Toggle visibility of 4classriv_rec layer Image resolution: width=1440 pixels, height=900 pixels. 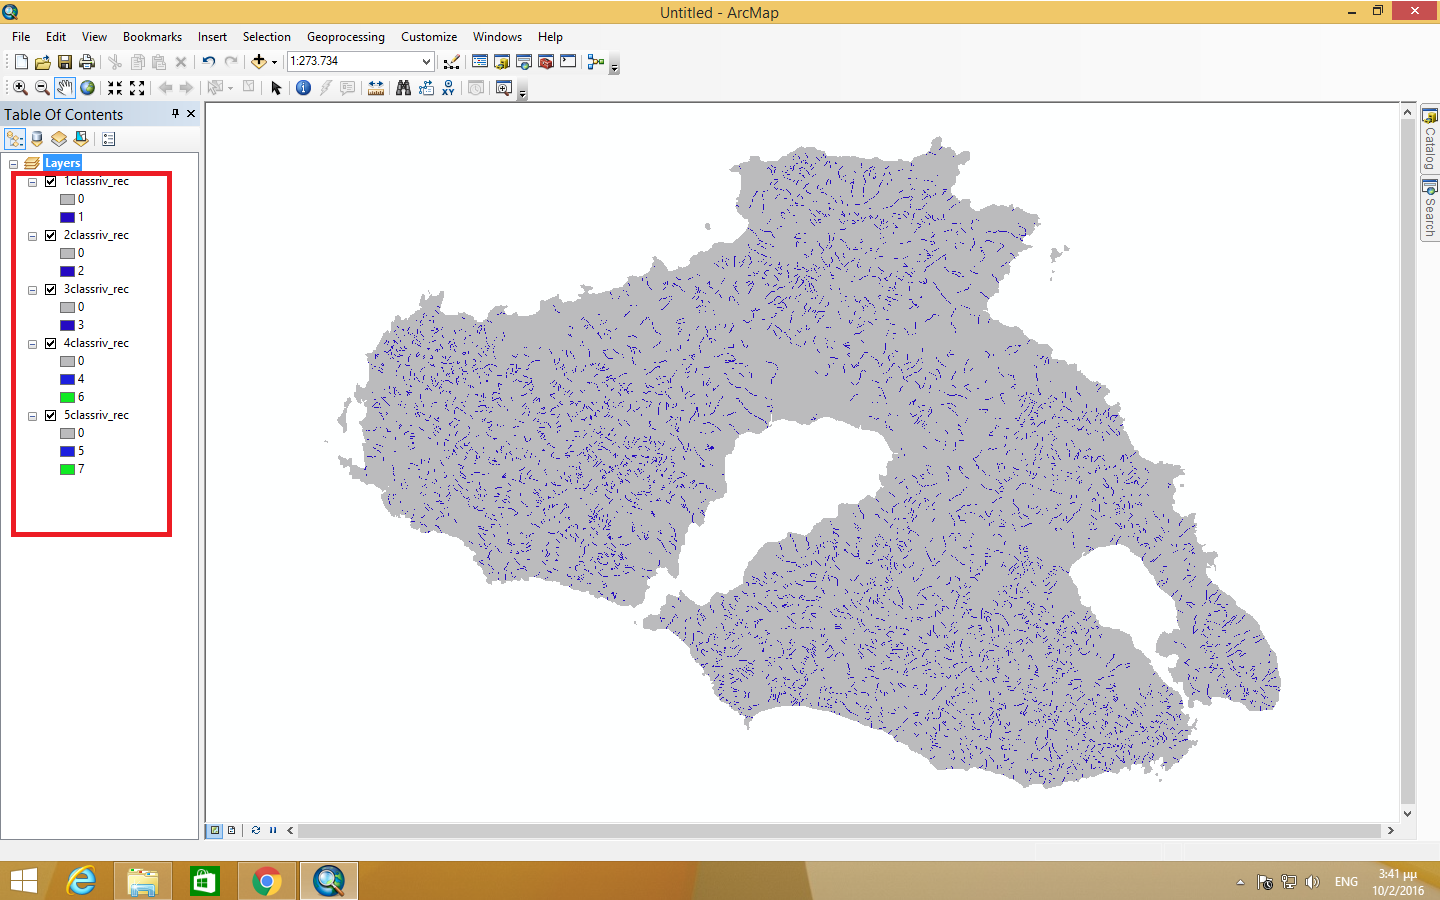pyautogui.click(x=50, y=343)
